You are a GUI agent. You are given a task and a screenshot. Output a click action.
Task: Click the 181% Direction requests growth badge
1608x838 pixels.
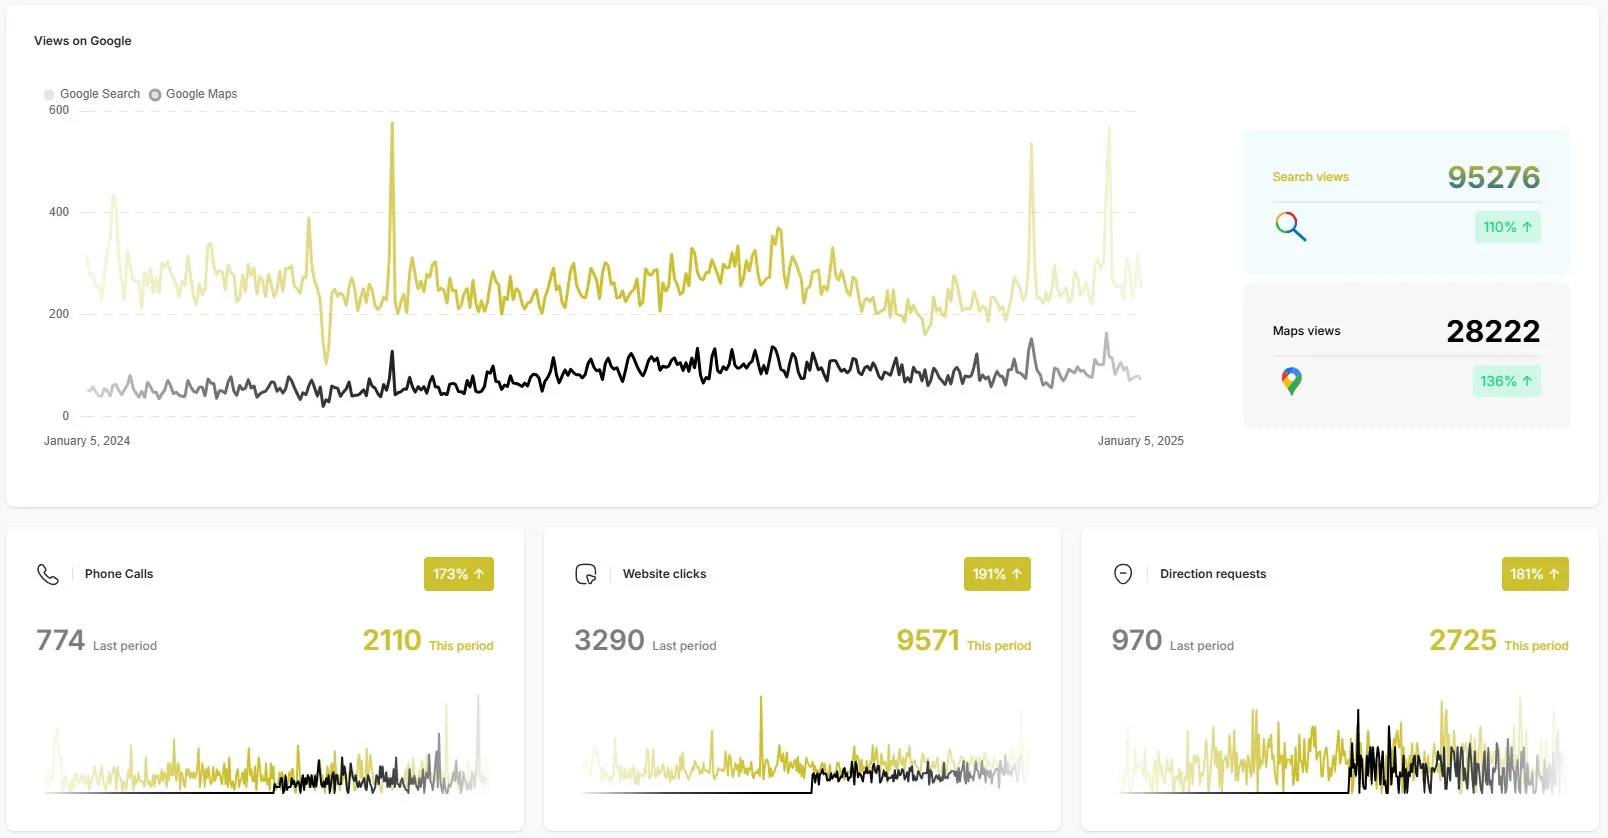(1534, 574)
